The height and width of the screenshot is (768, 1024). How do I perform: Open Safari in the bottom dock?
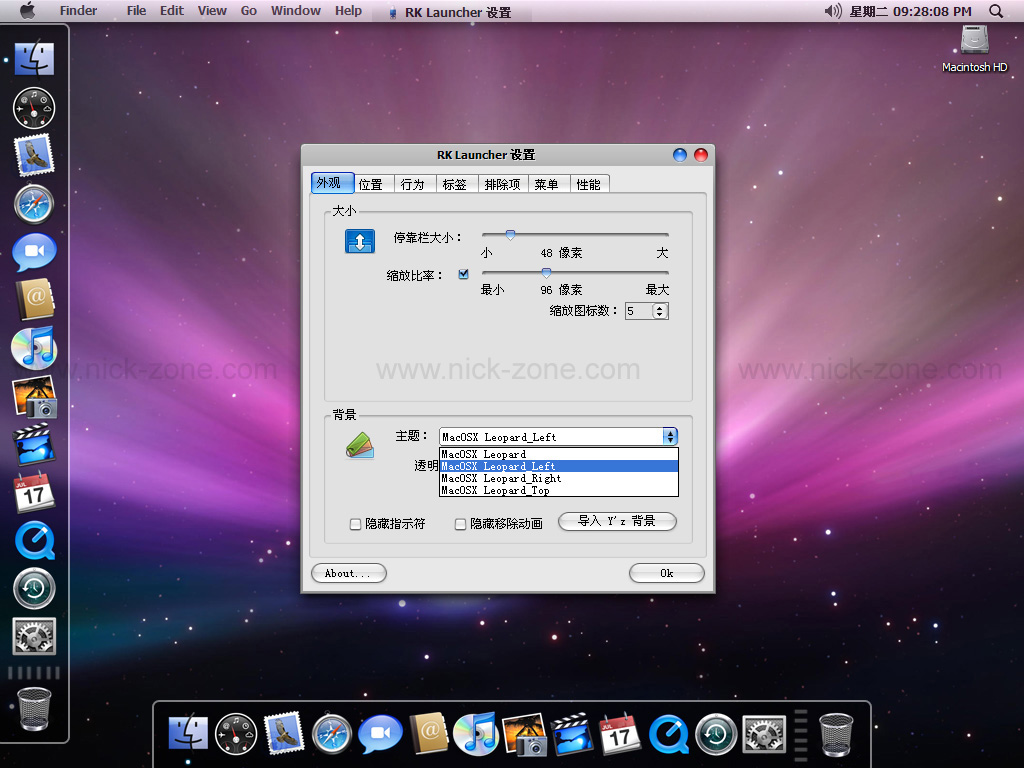(332, 735)
